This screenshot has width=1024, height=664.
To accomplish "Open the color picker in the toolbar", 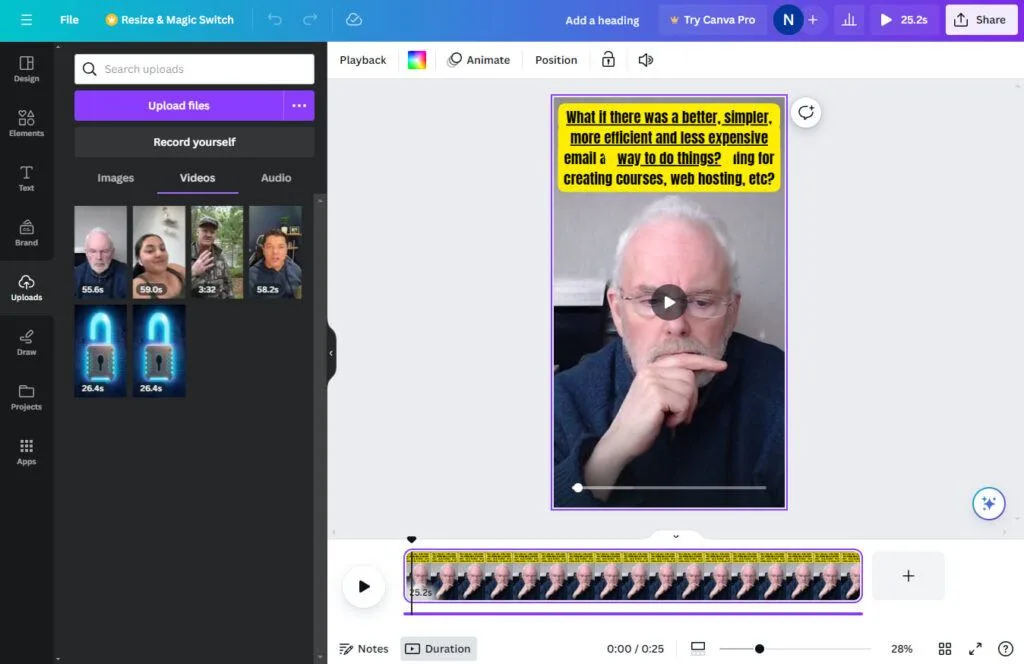I will [x=417, y=60].
